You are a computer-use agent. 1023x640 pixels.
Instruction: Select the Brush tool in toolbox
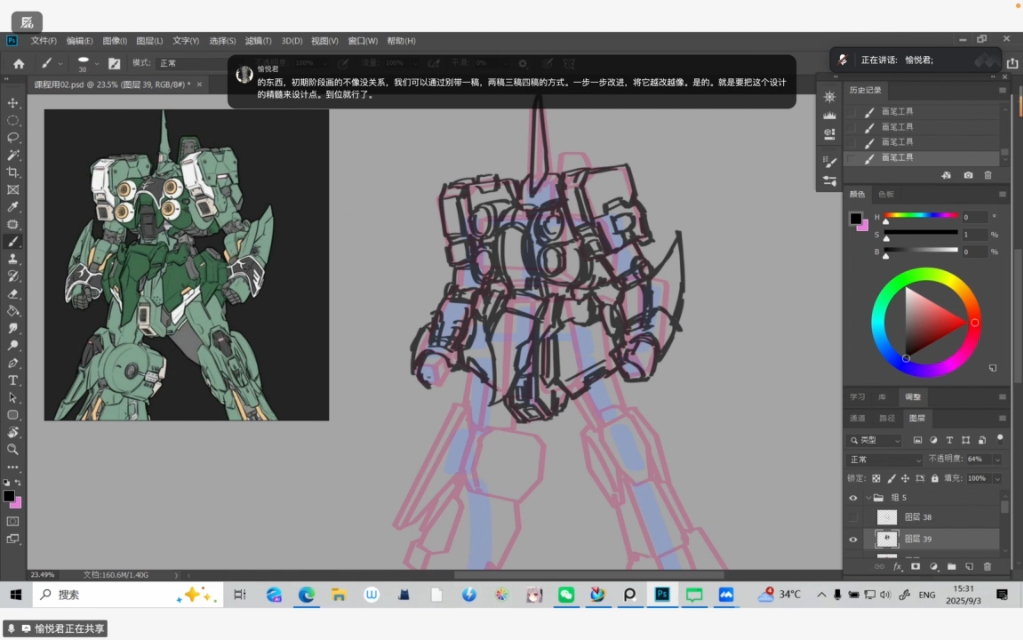tap(13, 241)
